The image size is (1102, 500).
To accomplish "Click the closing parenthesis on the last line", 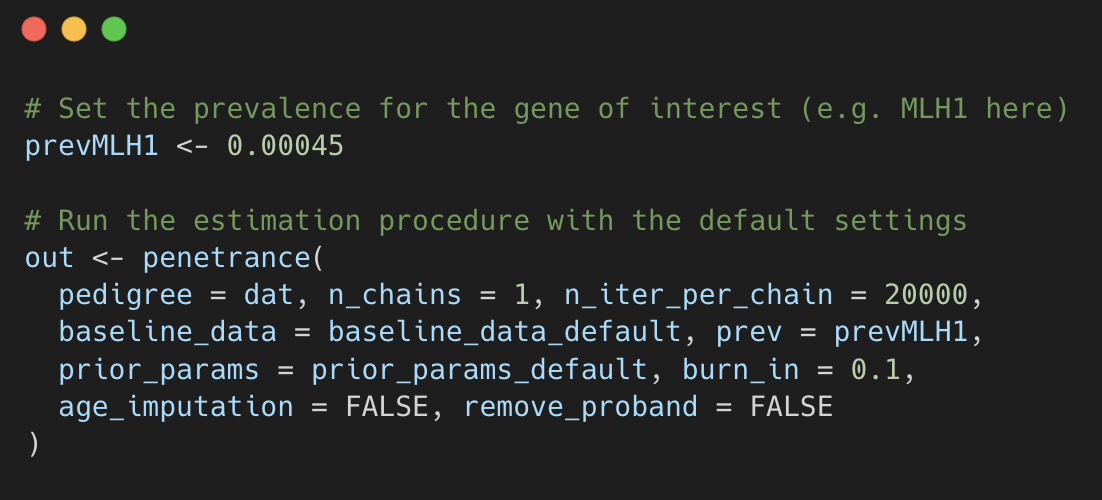I will pyautogui.click(x=33, y=443).
